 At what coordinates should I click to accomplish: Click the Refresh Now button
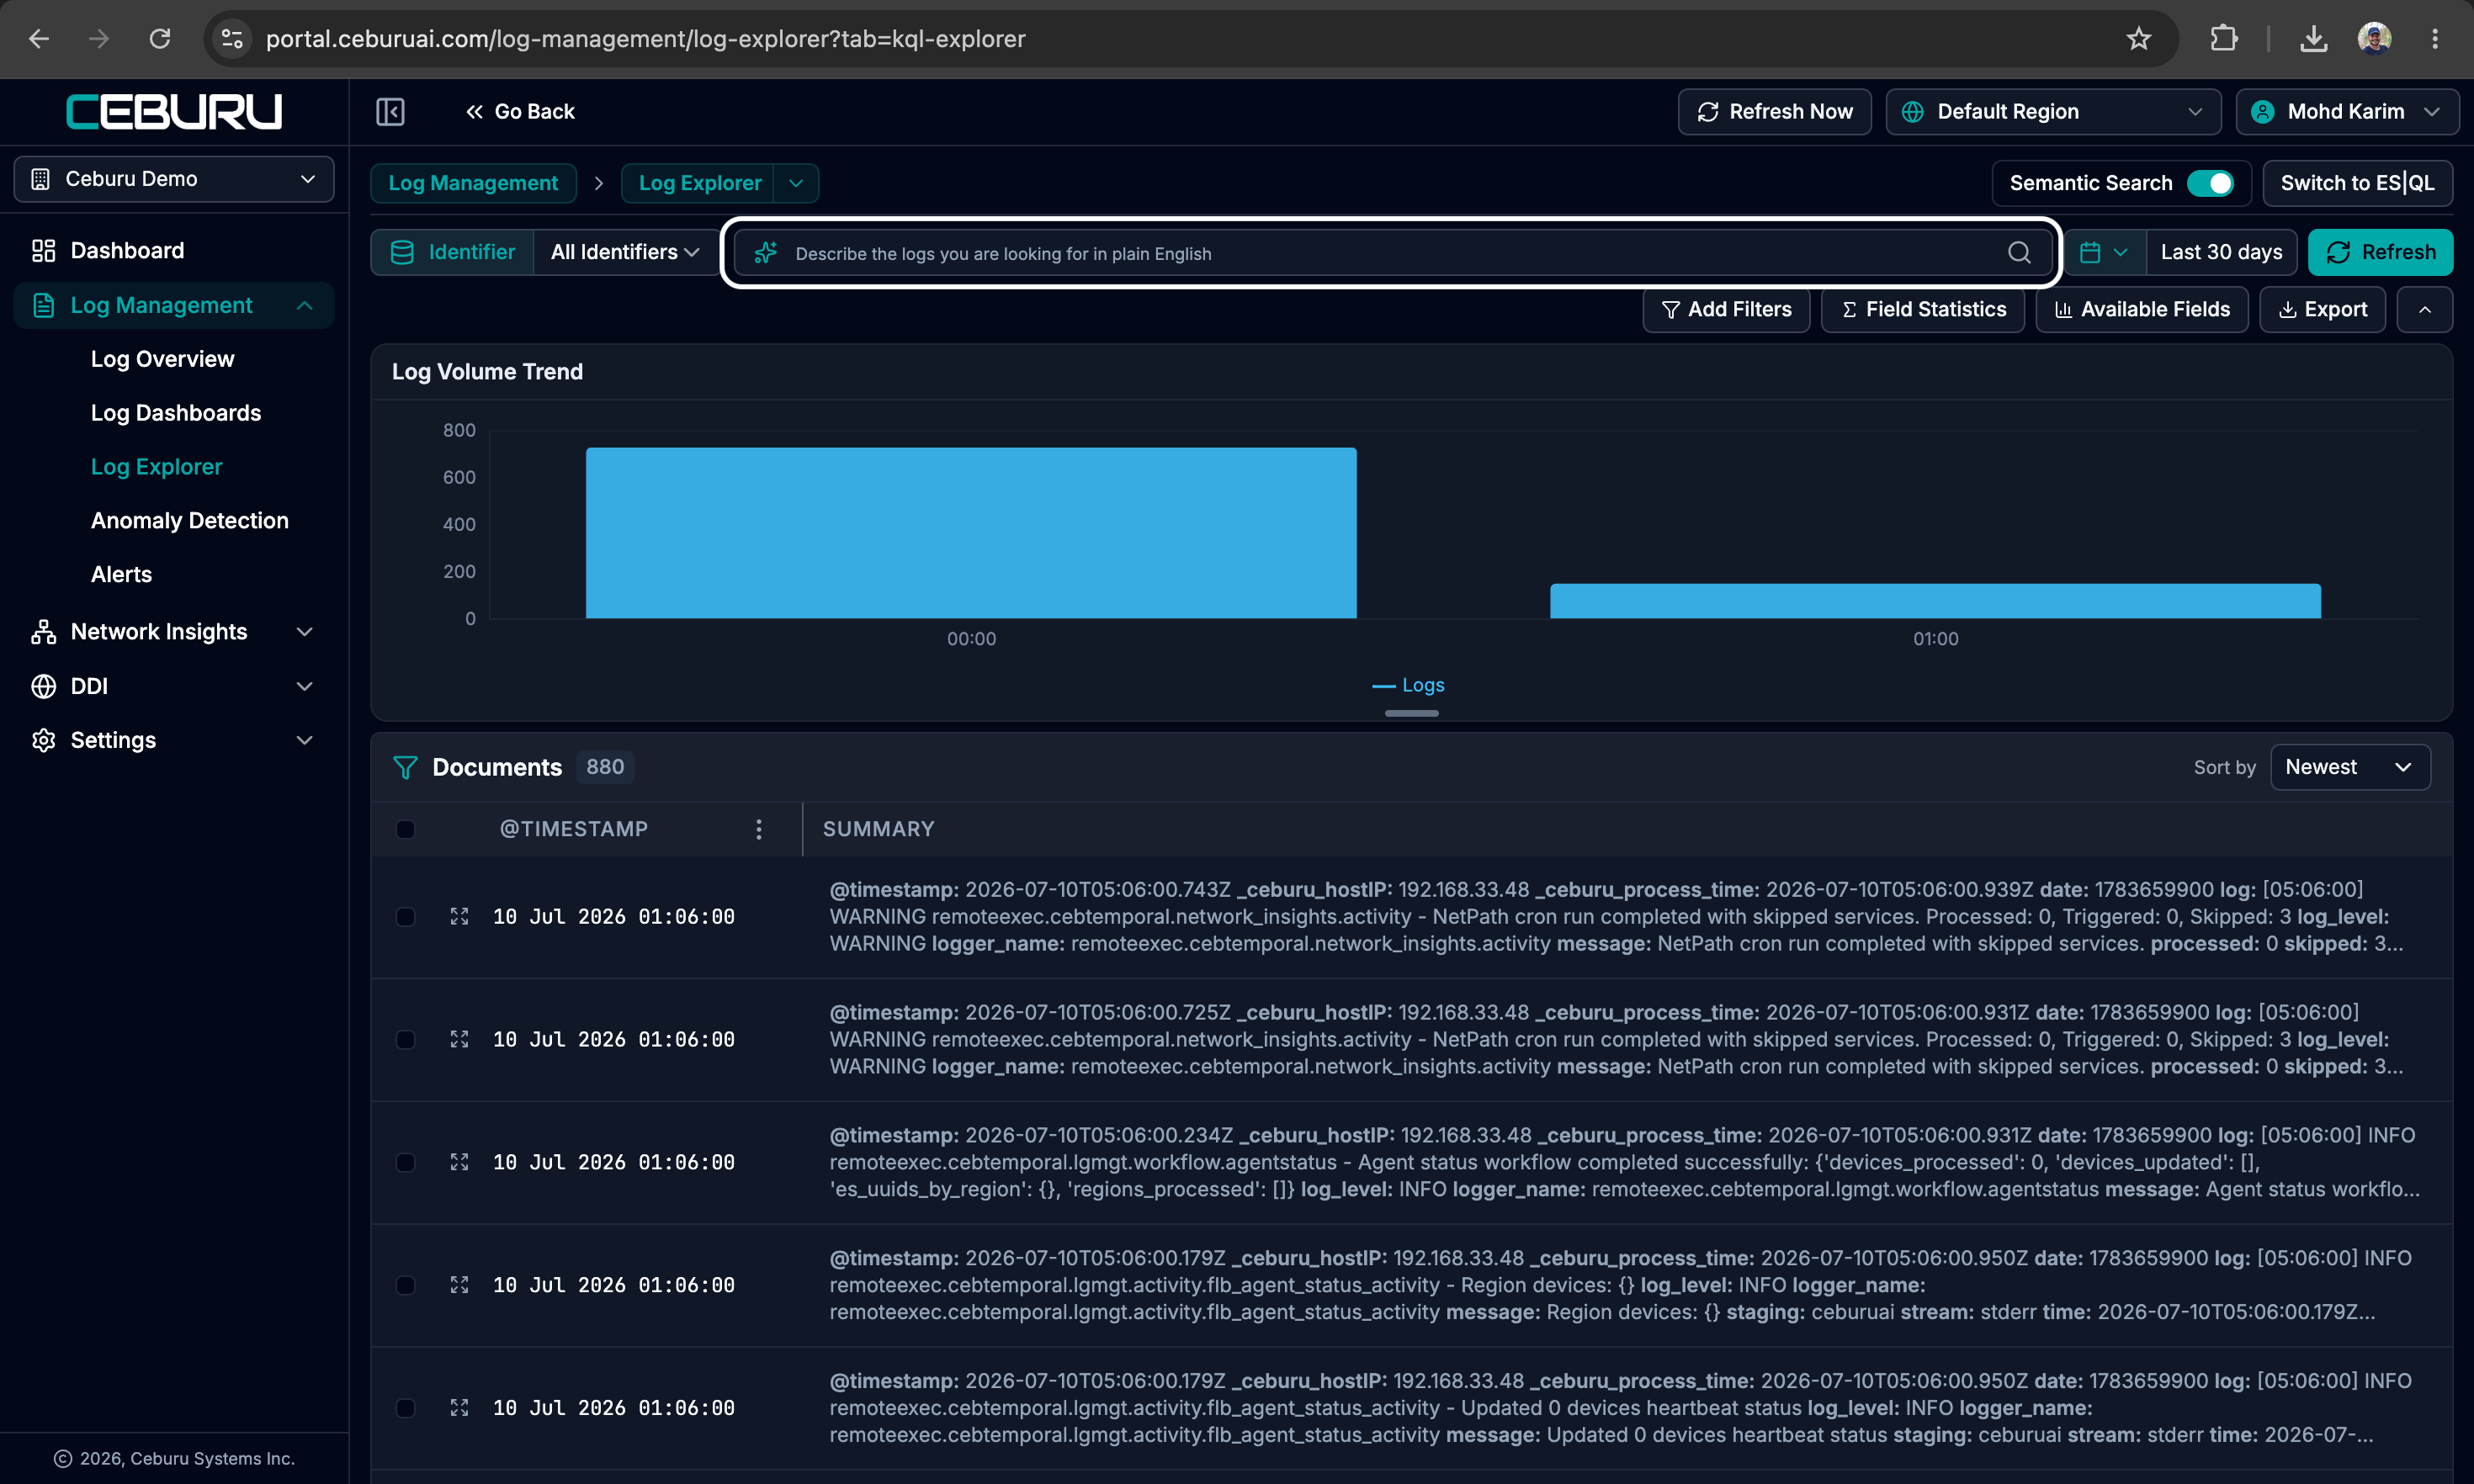click(x=1774, y=111)
